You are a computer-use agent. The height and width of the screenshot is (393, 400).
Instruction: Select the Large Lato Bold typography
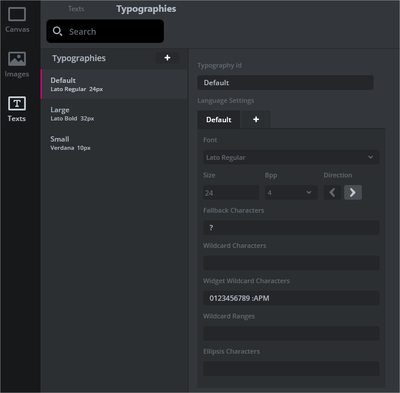(x=114, y=114)
